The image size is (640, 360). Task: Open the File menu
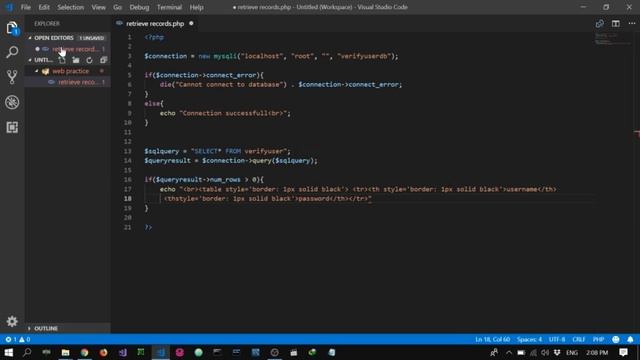25,7
